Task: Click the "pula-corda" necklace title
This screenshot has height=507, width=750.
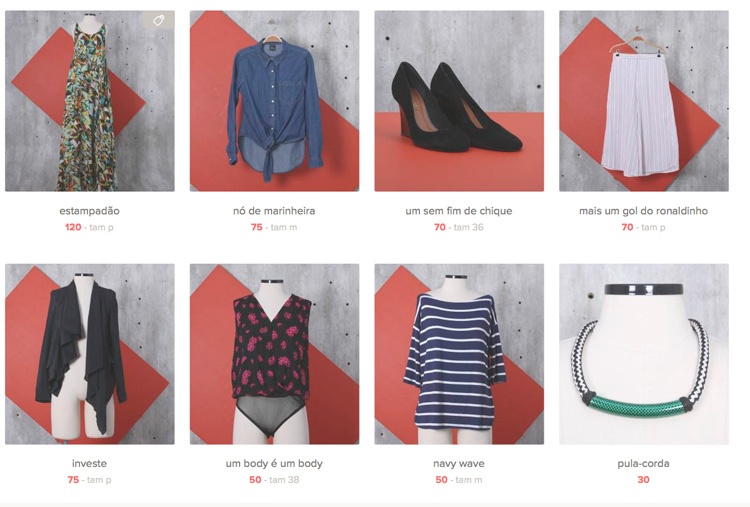Action: 643,463
